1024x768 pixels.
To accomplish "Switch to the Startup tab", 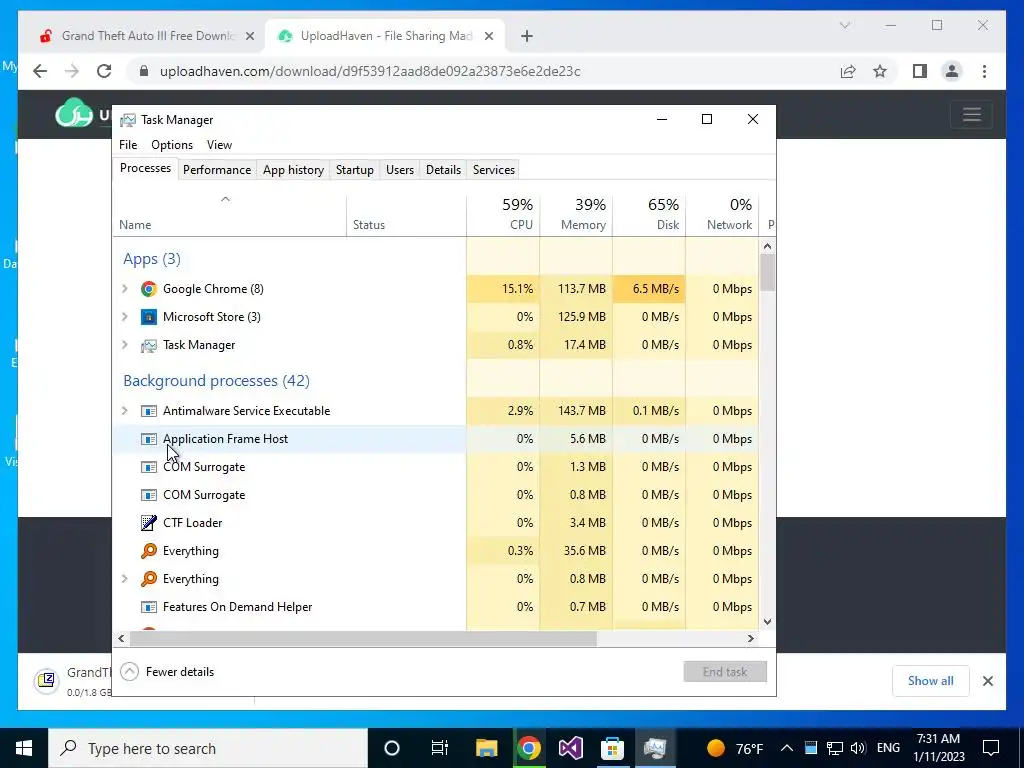I will (355, 170).
